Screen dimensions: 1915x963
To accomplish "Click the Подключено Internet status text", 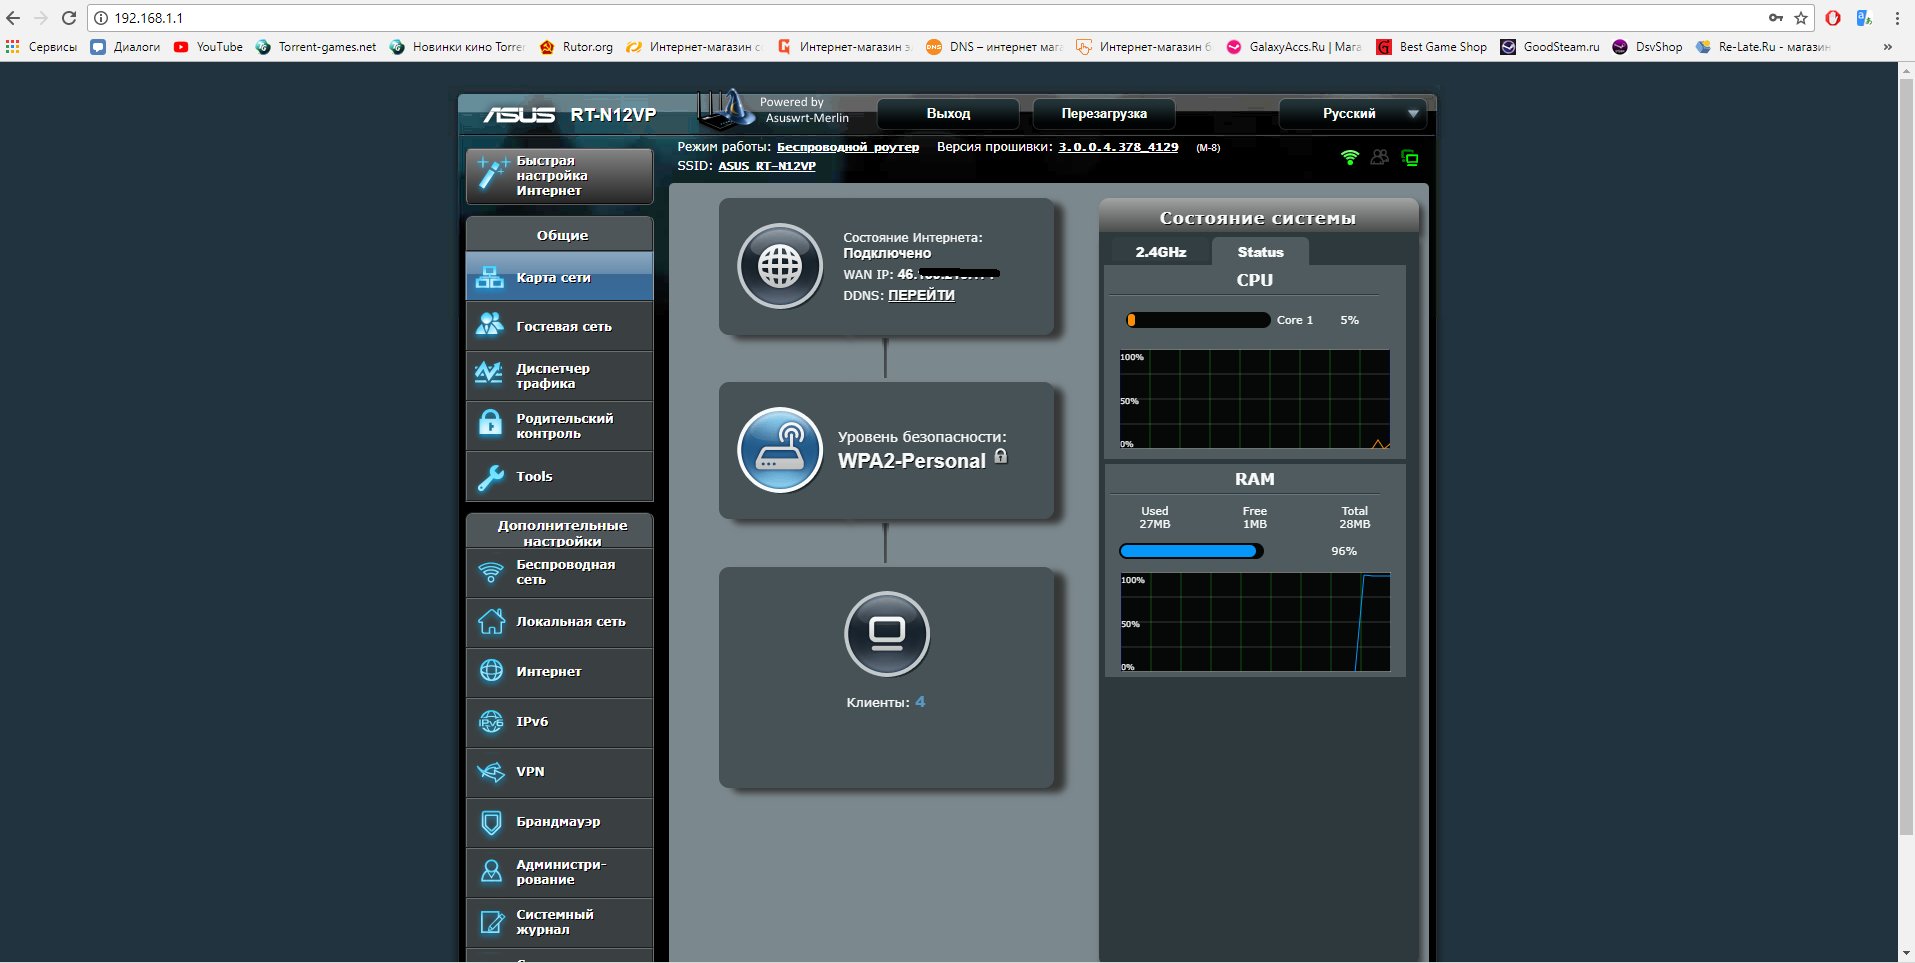I will pos(887,253).
